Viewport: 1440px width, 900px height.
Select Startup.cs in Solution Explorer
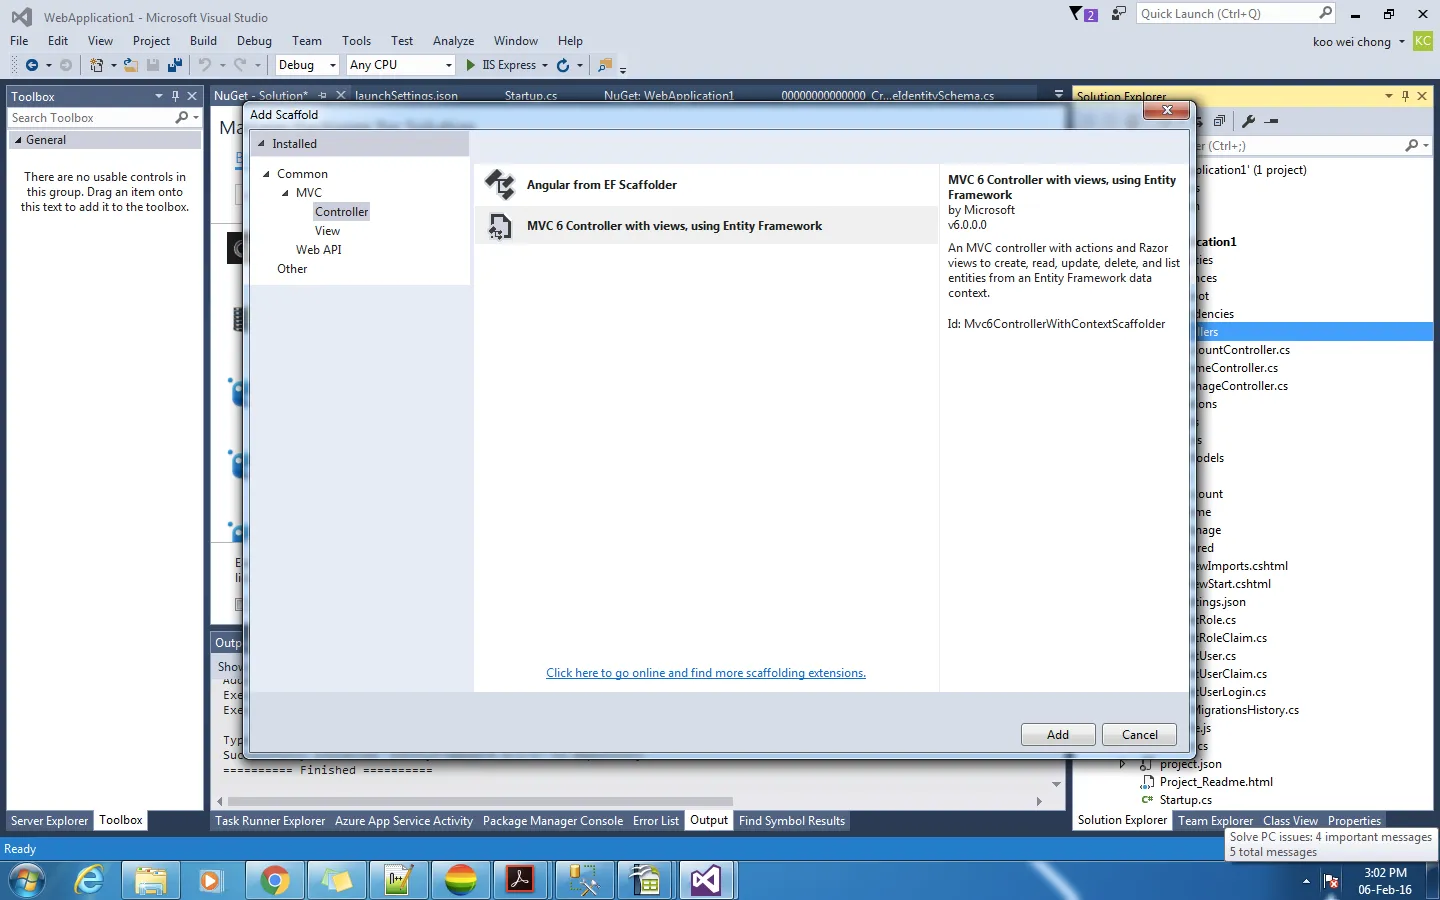[1185, 800]
